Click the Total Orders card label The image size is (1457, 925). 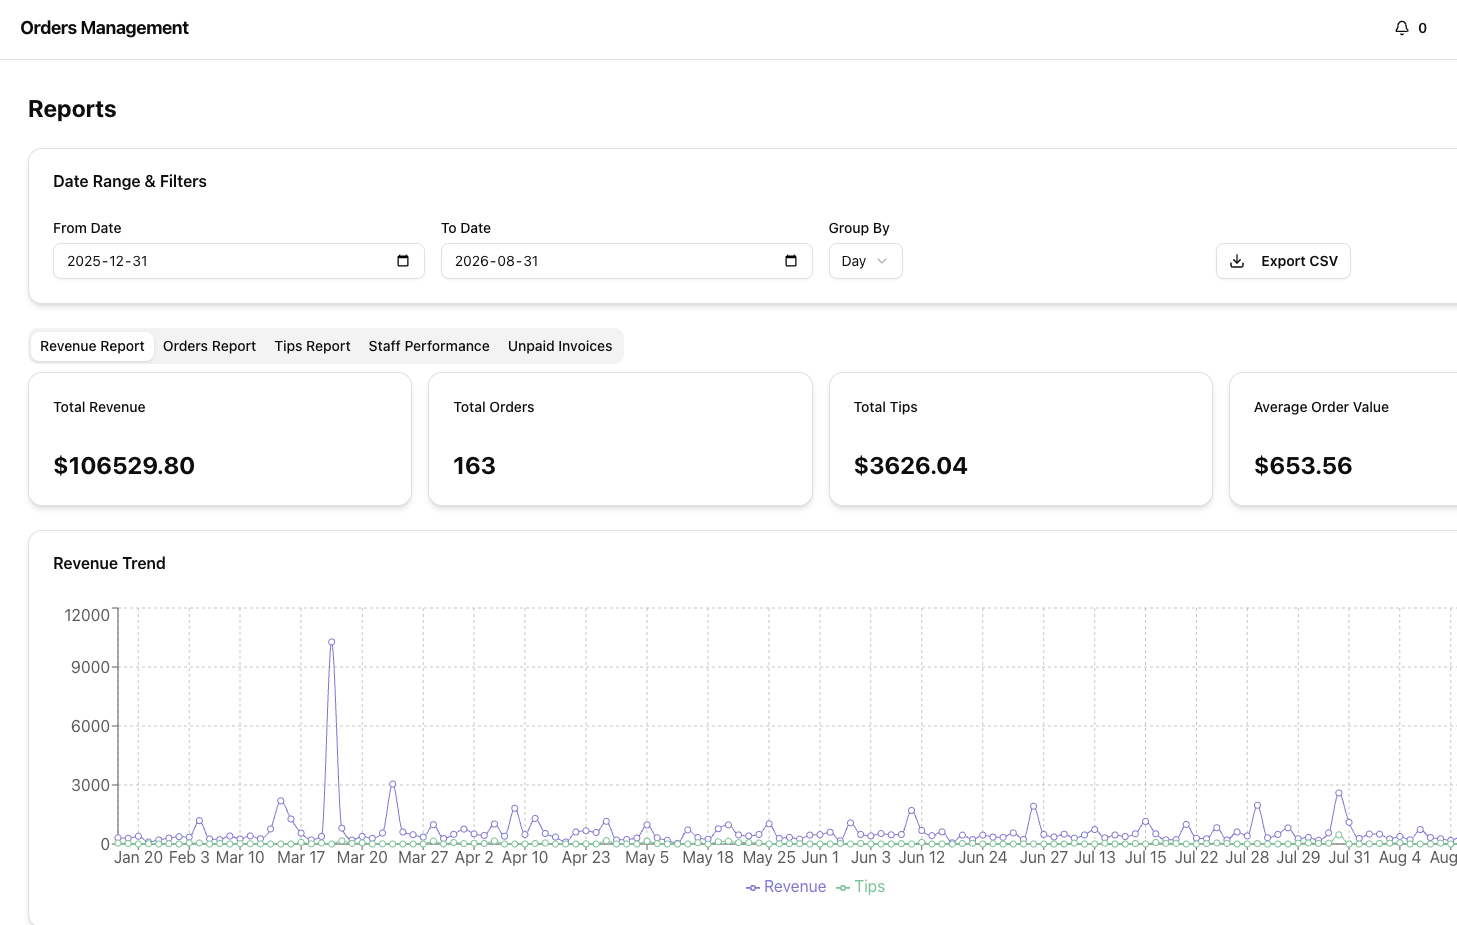click(494, 407)
